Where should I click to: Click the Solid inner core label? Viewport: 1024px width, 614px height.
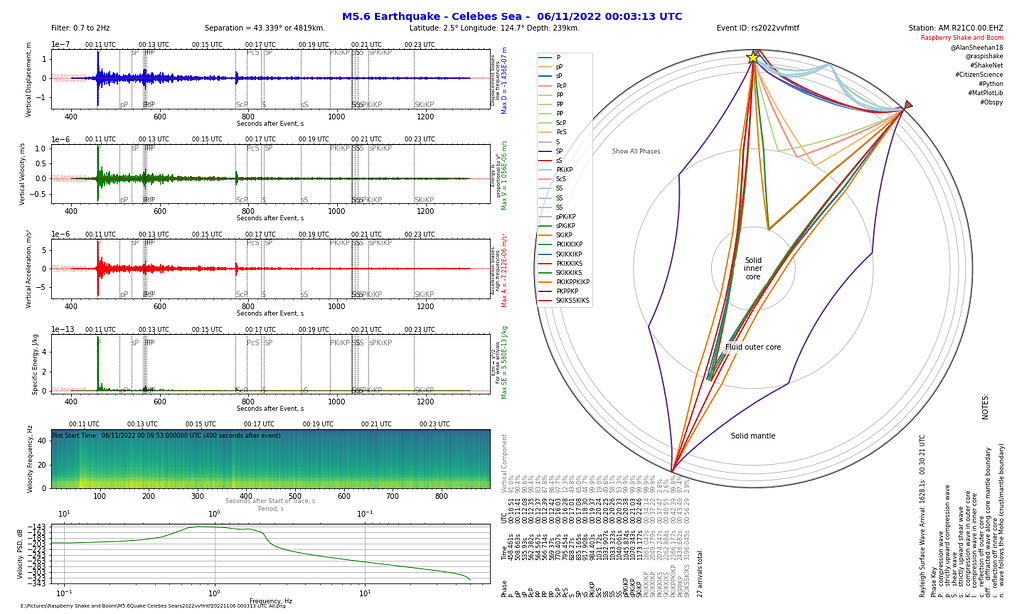[753, 268]
